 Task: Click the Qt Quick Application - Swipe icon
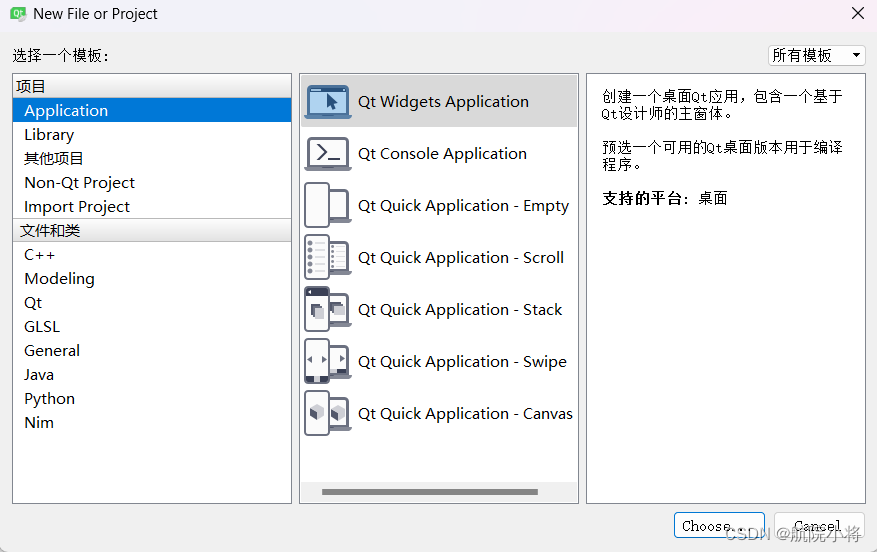(328, 362)
